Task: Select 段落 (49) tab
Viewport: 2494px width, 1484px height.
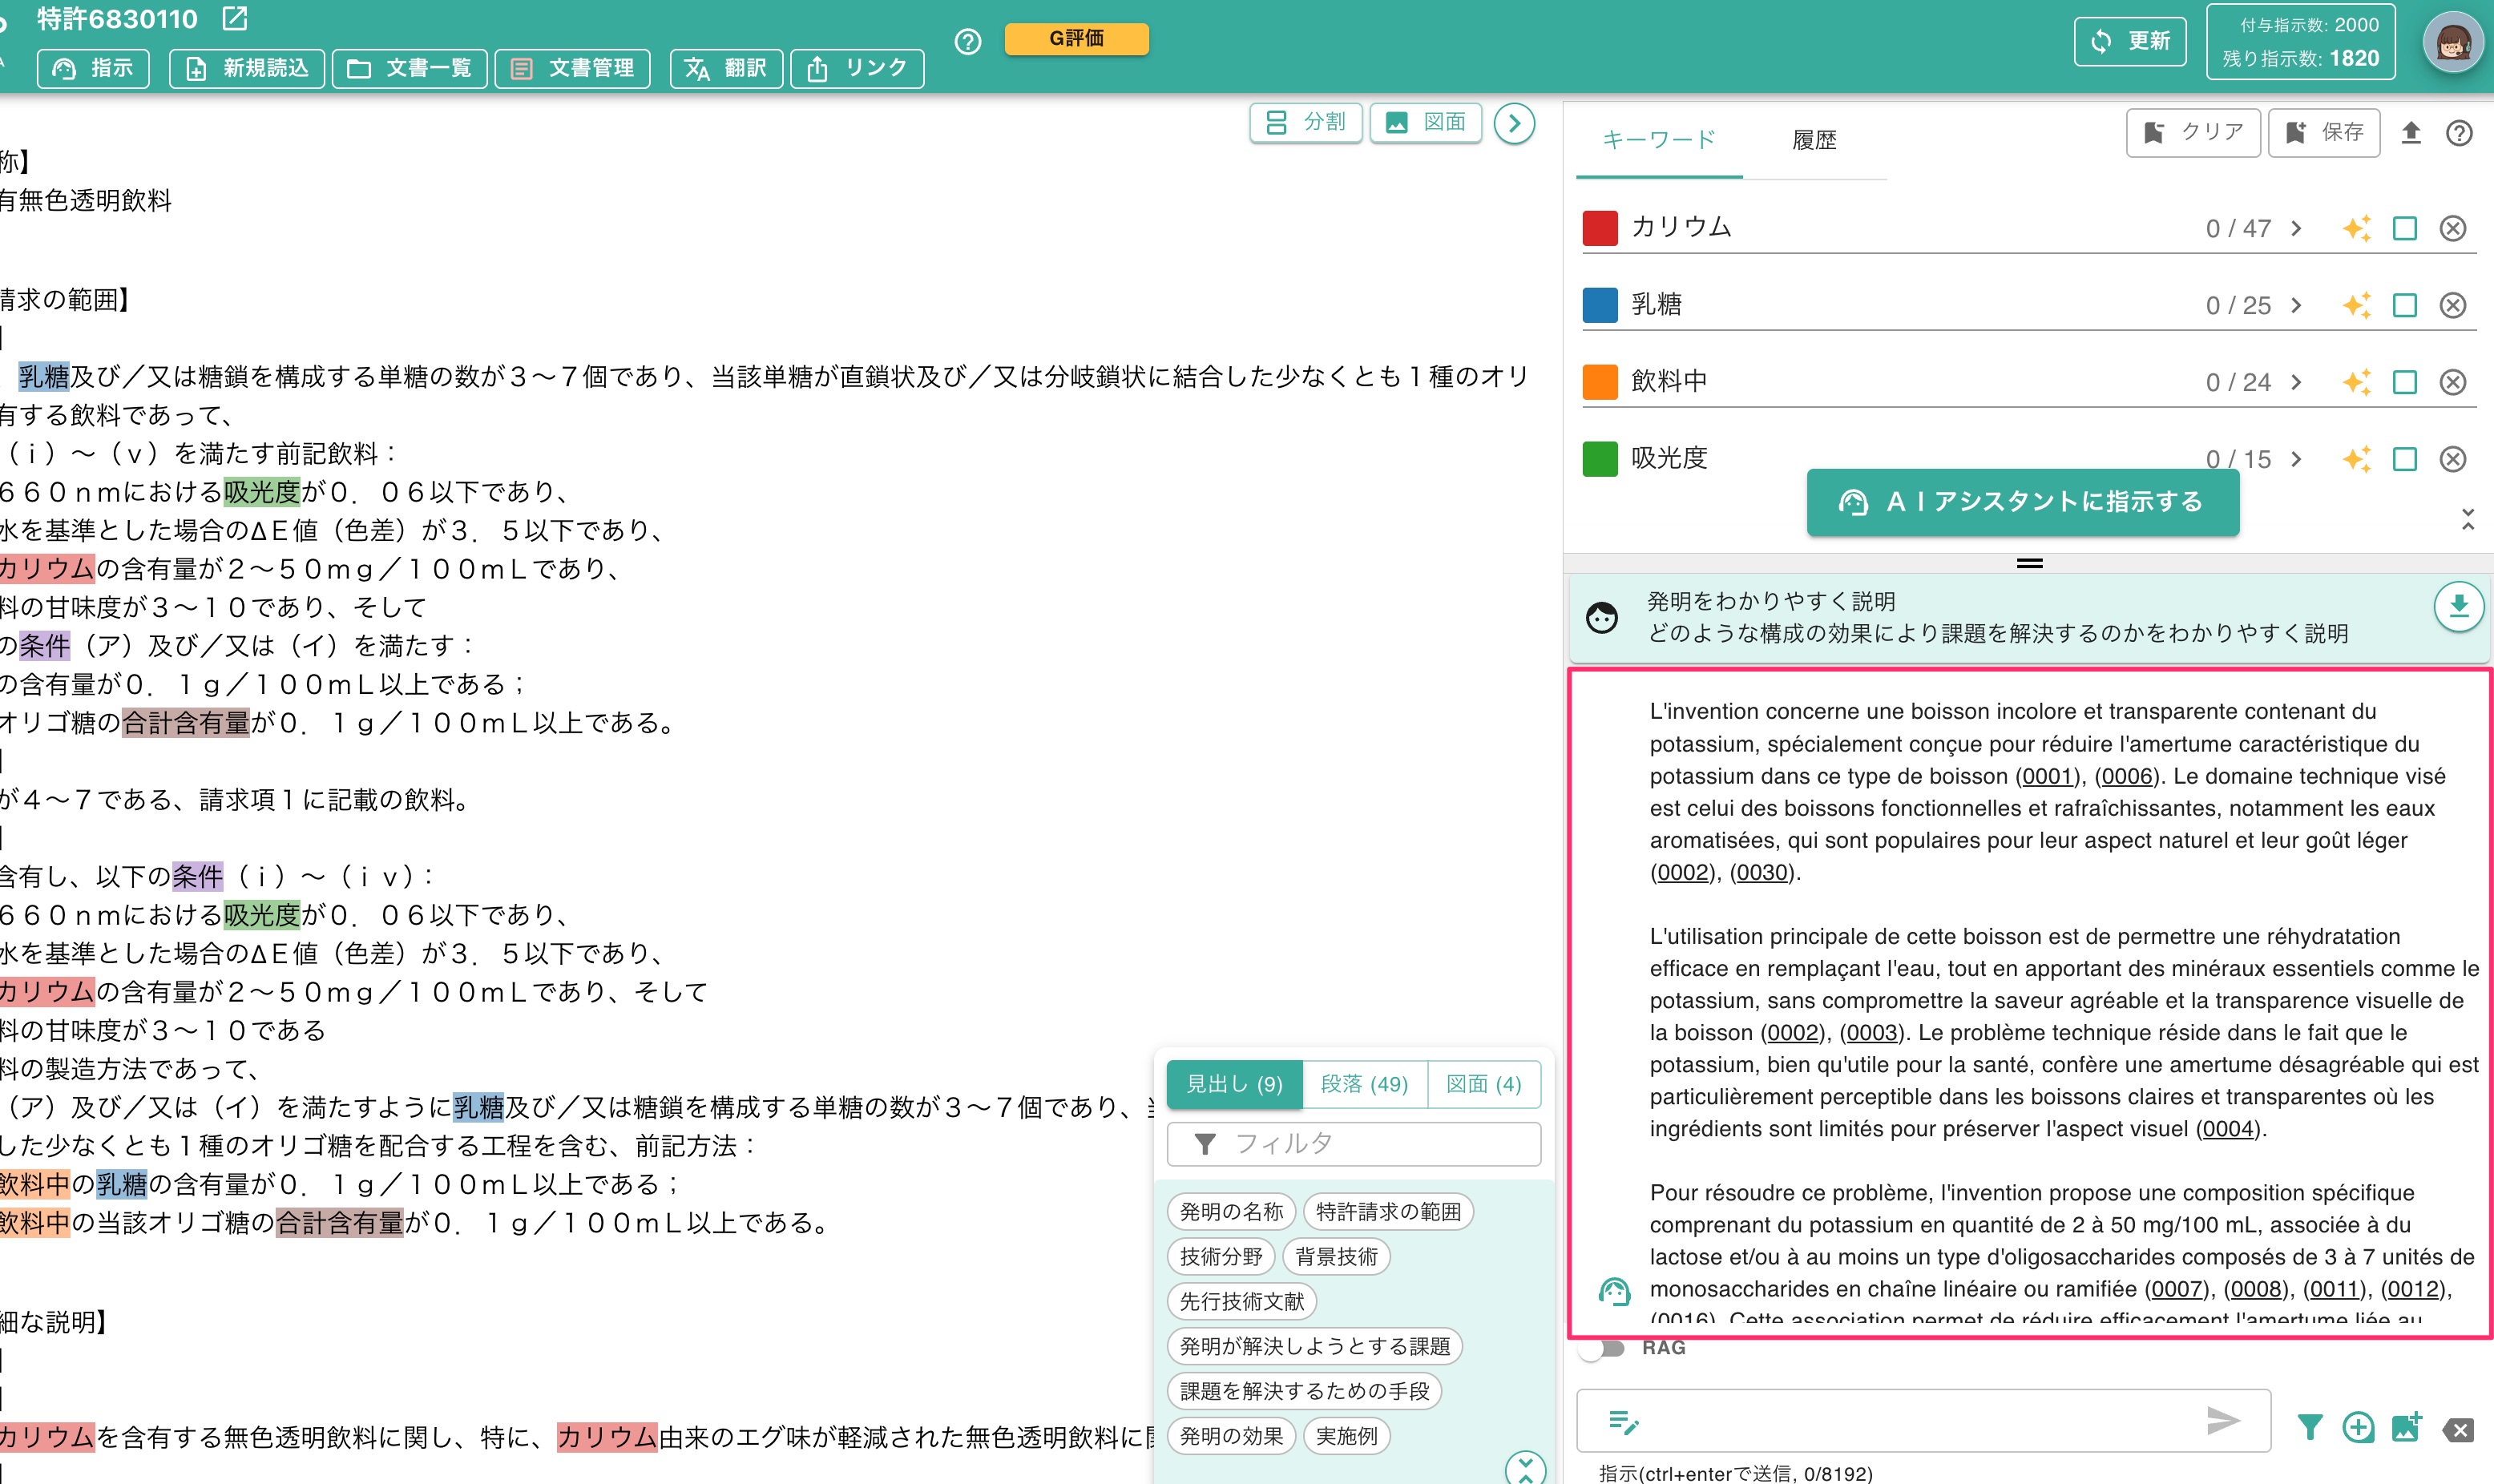Action: 1364,1084
